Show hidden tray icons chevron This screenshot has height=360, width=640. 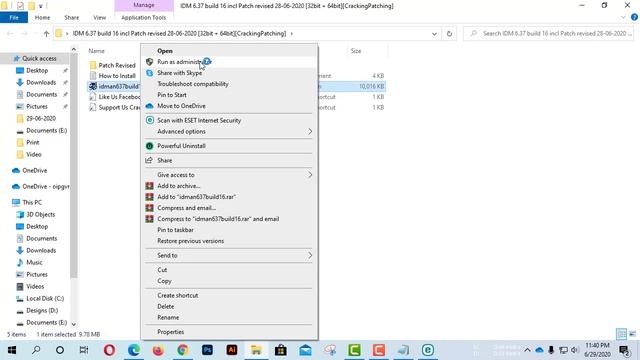[527, 350]
